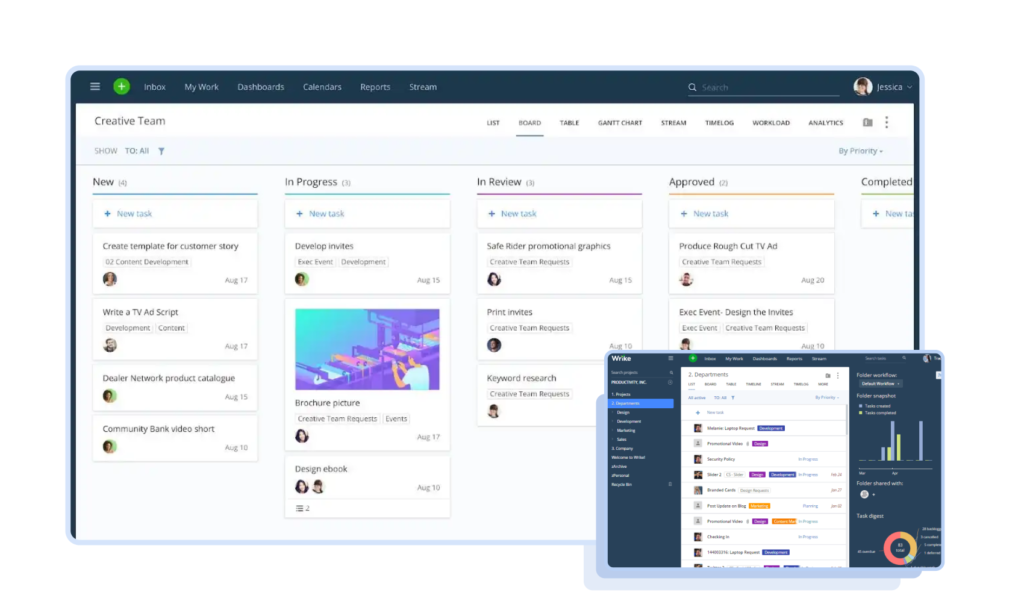Click the search magnifier icon
Viewport: 1024px width, 616px height.
pyautogui.click(x=692, y=88)
